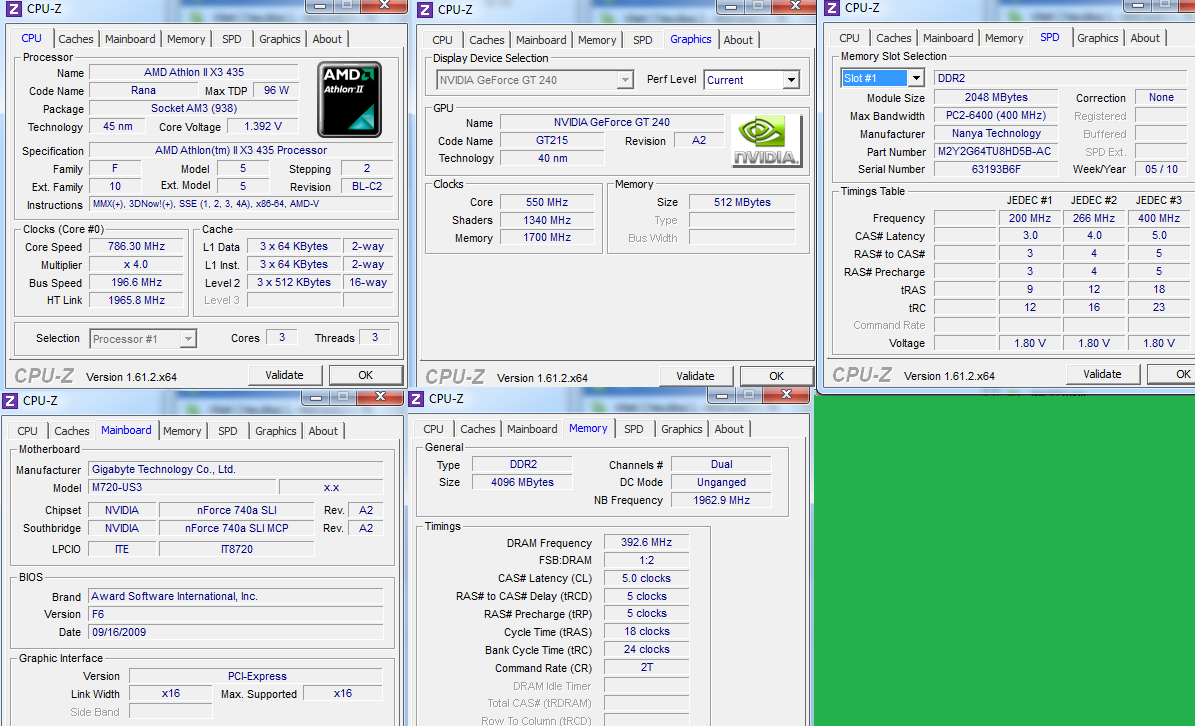Click the CPU-Z title icon of the processor window

tap(11, 9)
